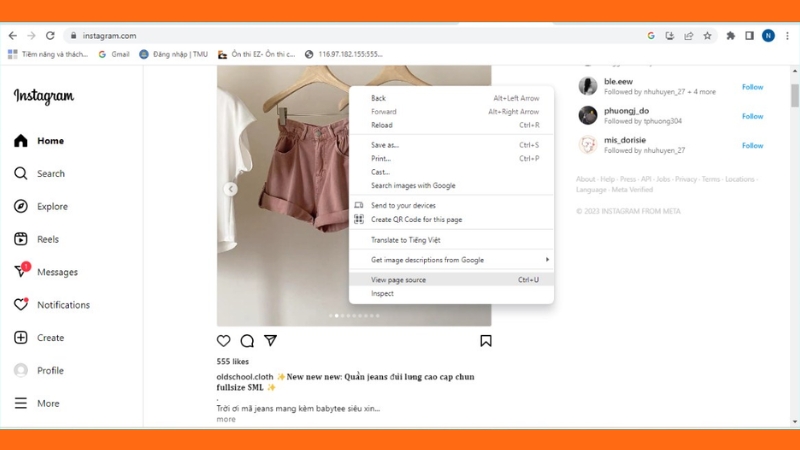Follow the phuongj_do account

coord(752,116)
